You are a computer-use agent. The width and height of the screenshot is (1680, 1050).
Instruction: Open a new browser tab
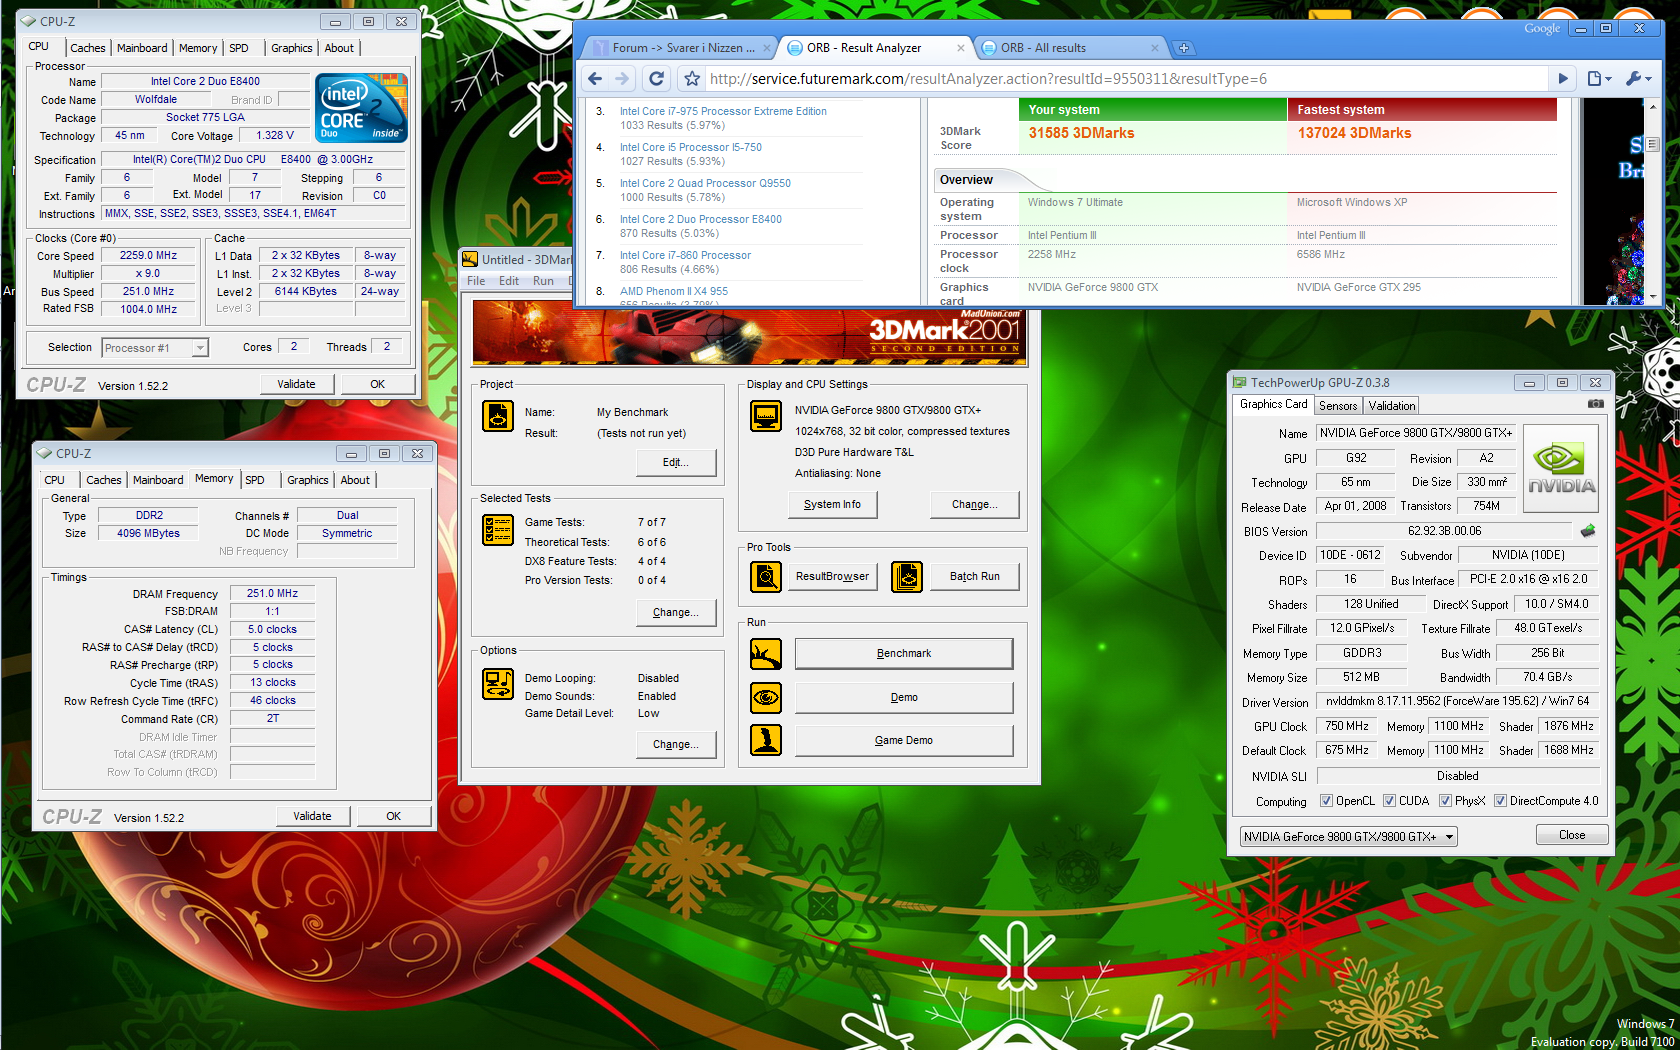tap(1183, 48)
